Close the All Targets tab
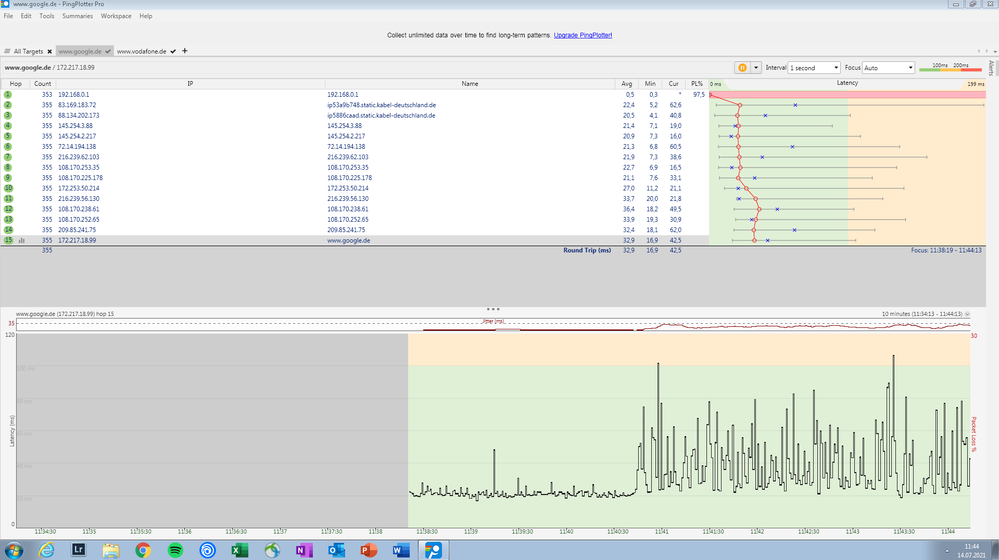Viewport: 999px width, 560px height. pyautogui.click(x=50, y=52)
